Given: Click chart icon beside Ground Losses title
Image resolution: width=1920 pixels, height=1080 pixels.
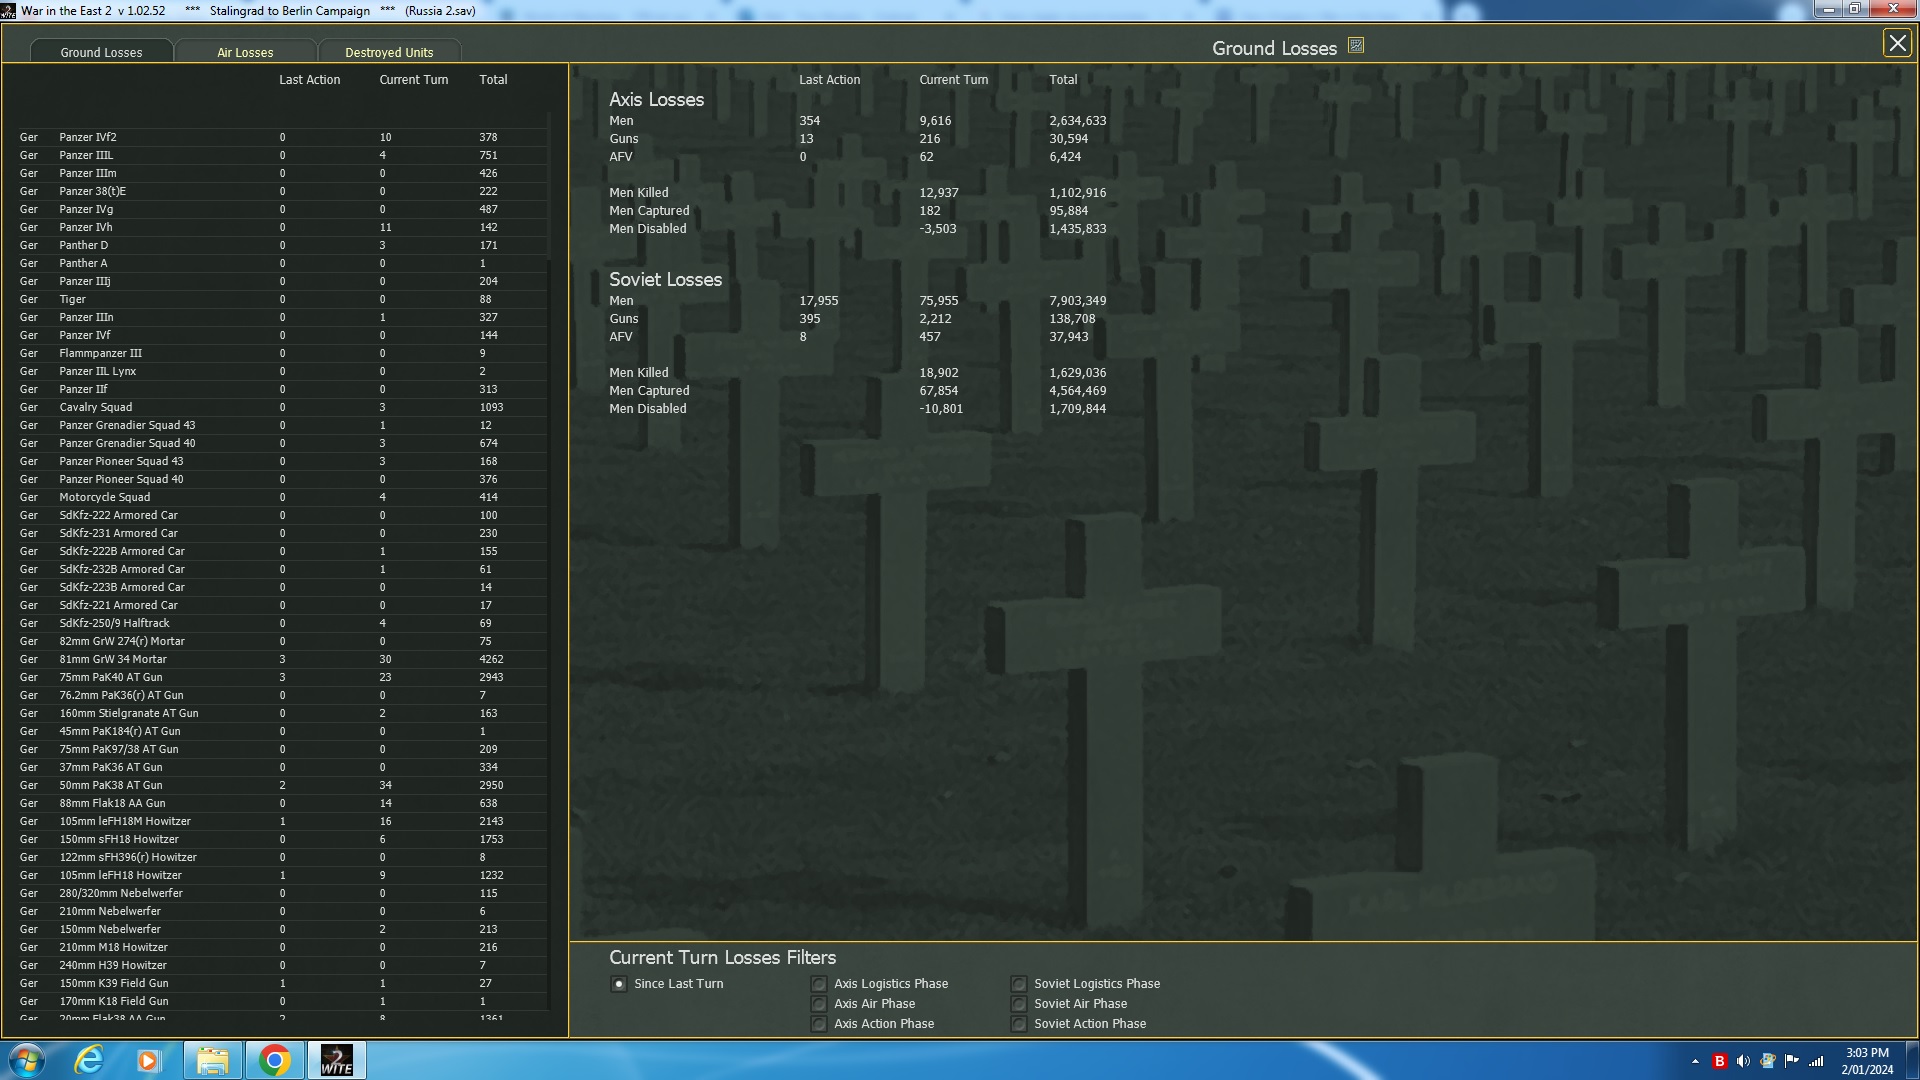Looking at the screenshot, I should pyautogui.click(x=1355, y=46).
